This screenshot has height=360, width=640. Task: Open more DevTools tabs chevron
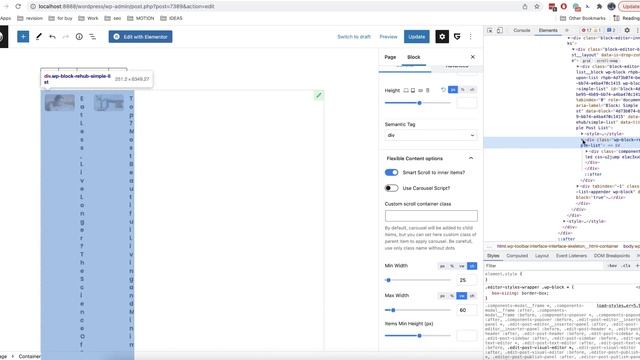pyautogui.click(x=567, y=30)
